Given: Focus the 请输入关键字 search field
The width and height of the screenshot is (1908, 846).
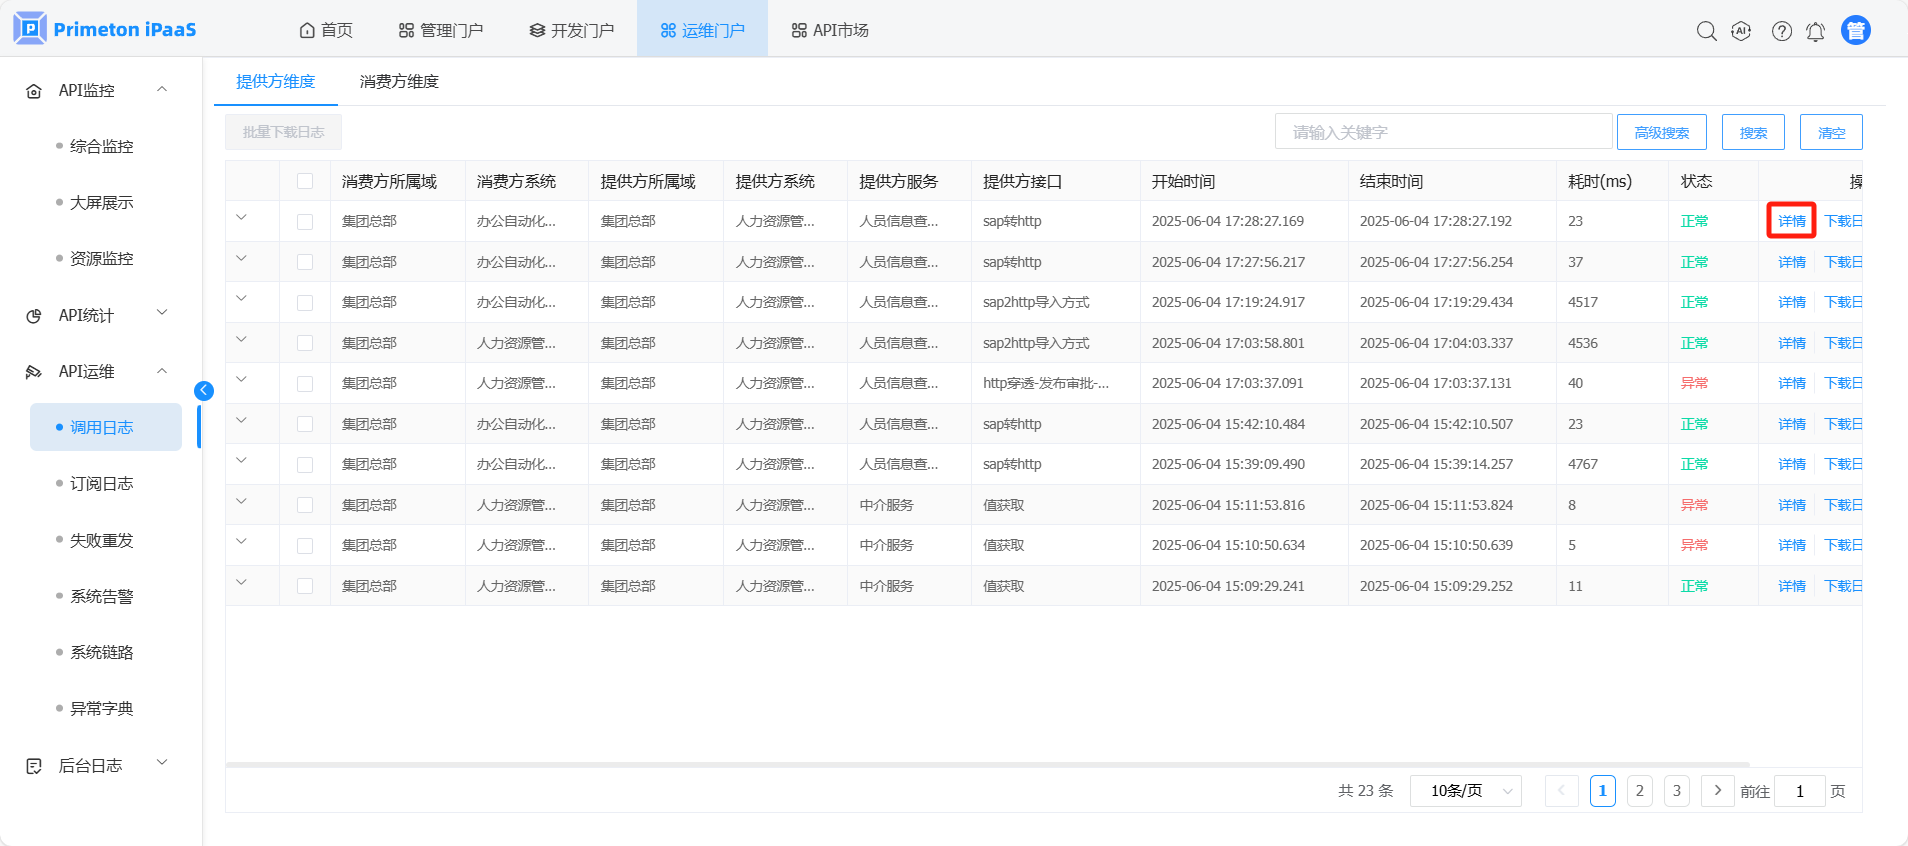Looking at the screenshot, I should click(1442, 132).
